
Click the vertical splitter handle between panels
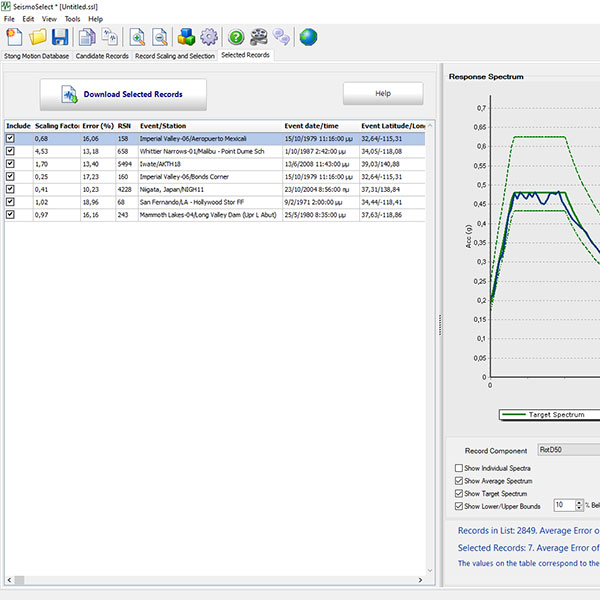(440, 325)
